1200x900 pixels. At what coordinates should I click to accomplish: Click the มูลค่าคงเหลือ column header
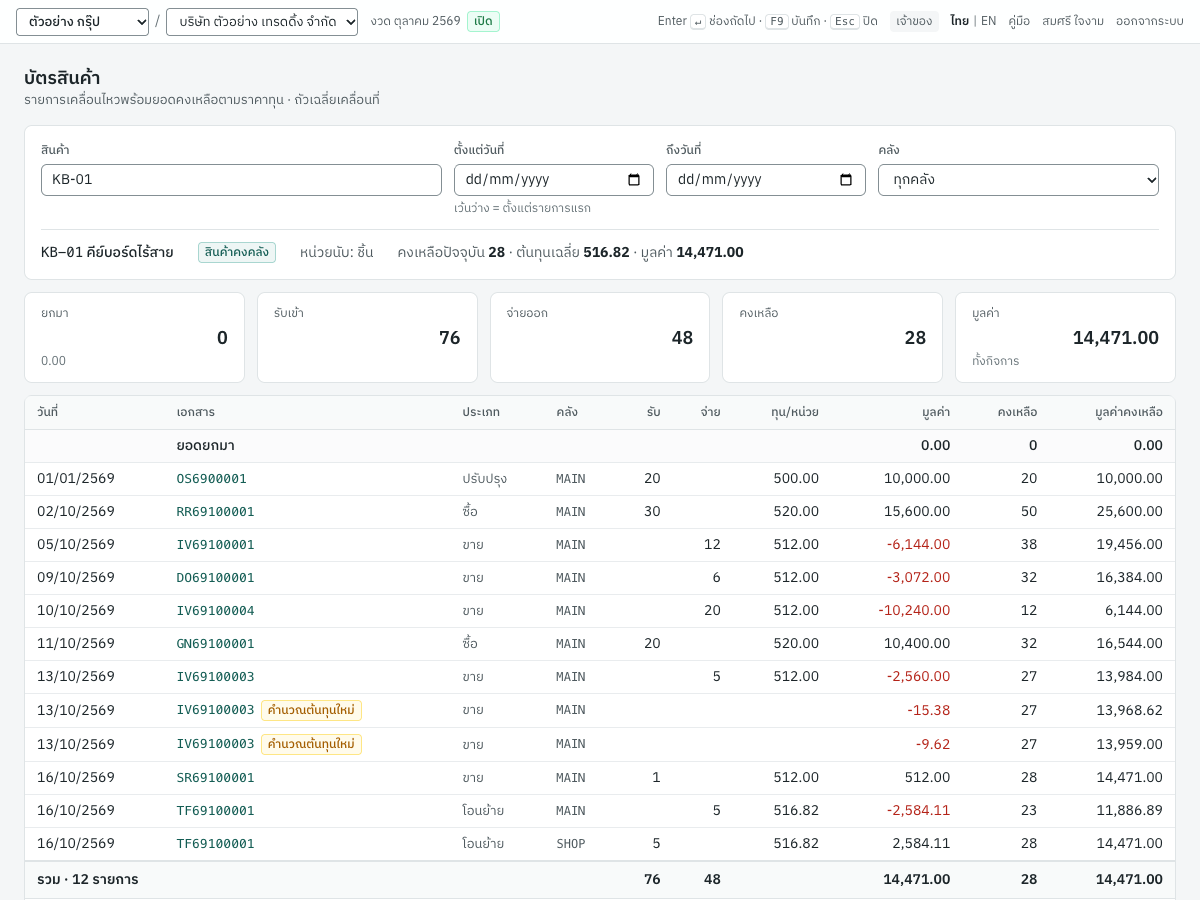(x=1129, y=412)
